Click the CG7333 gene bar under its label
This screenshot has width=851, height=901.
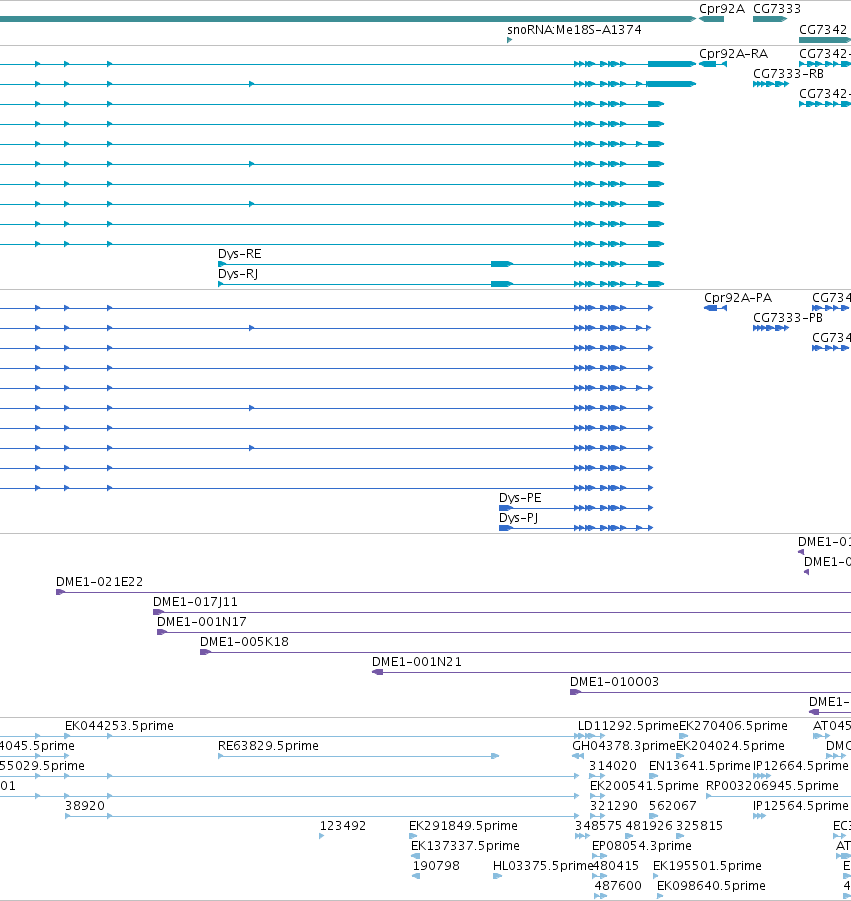(x=770, y=19)
